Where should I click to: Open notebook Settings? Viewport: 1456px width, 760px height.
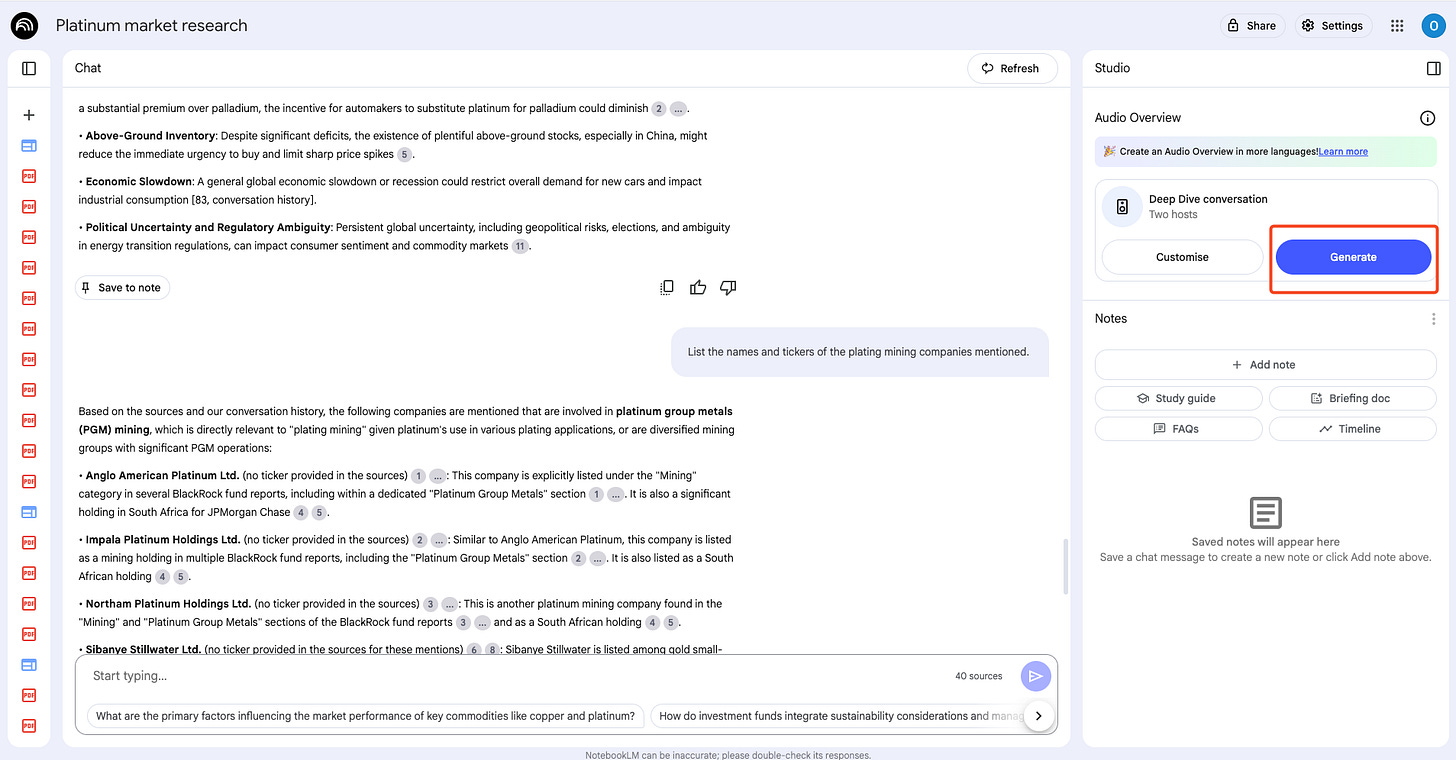tap(1333, 26)
